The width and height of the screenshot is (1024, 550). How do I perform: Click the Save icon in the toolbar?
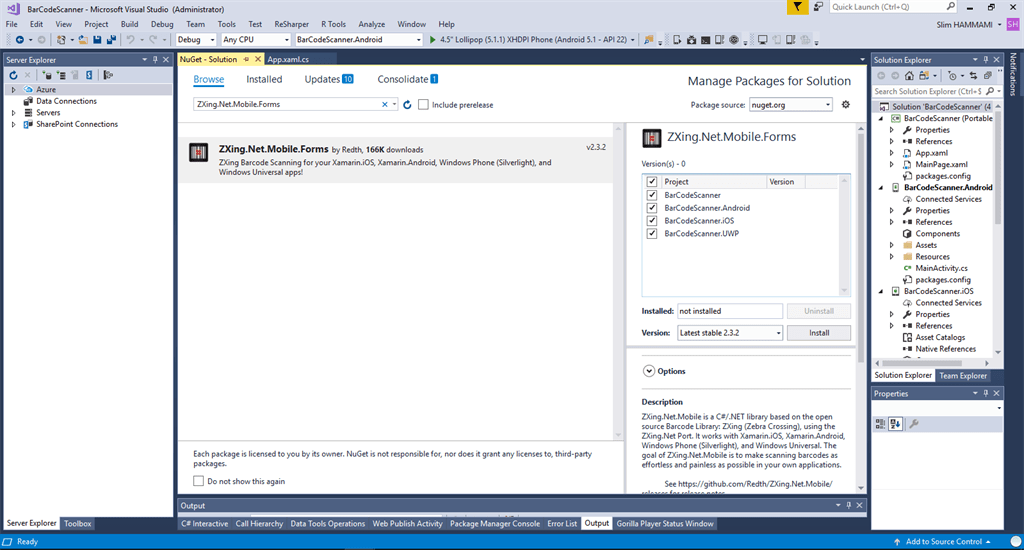click(97, 40)
